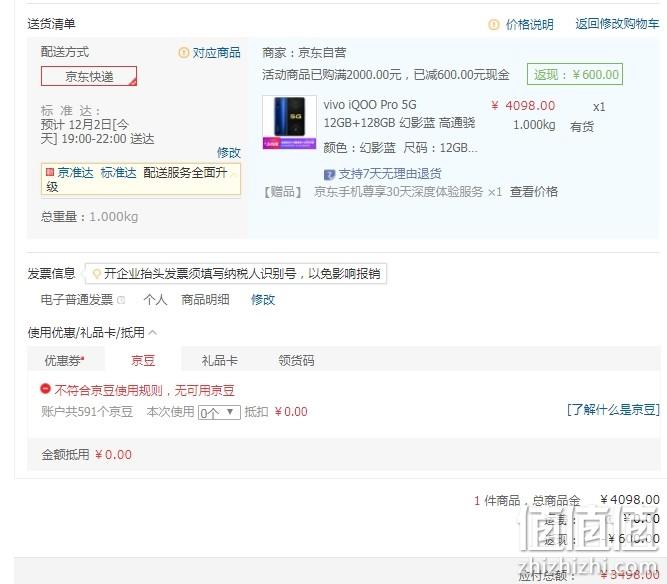
Task: Click the 7-day return support icon
Action: (x=329, y=174)
